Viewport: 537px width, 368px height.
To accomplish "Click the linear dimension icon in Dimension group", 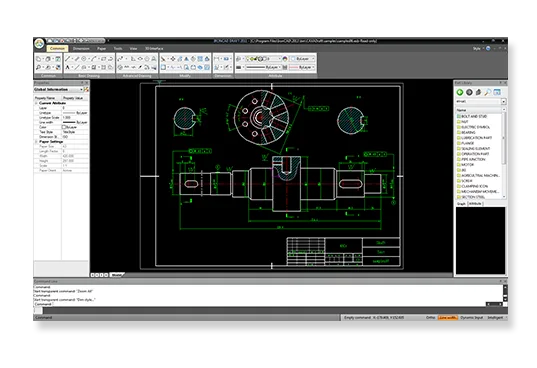I will [216, 59].
